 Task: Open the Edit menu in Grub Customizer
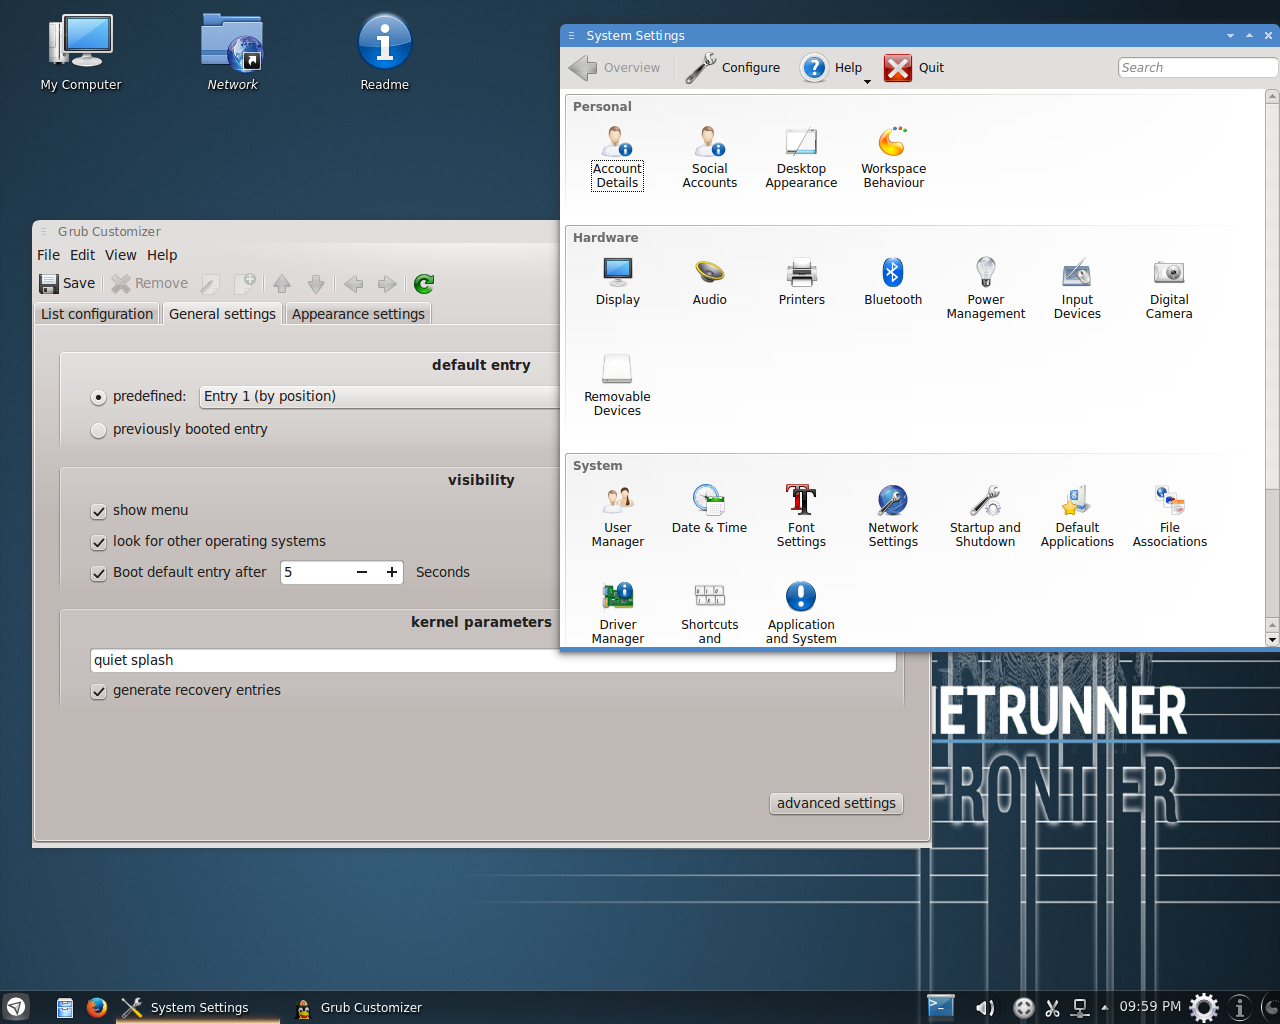click(83, 255)
